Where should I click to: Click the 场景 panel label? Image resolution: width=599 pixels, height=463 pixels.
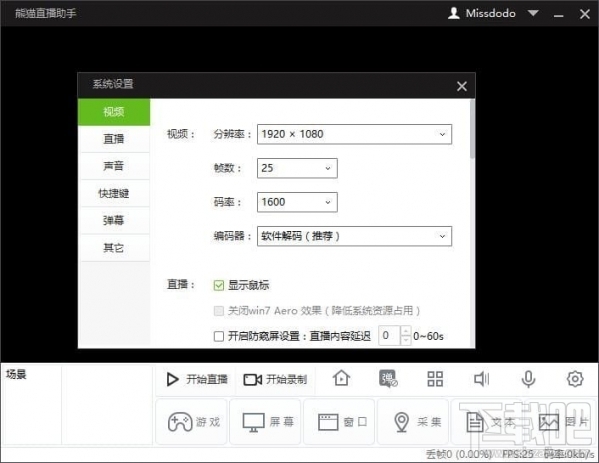tap(16, 374)
